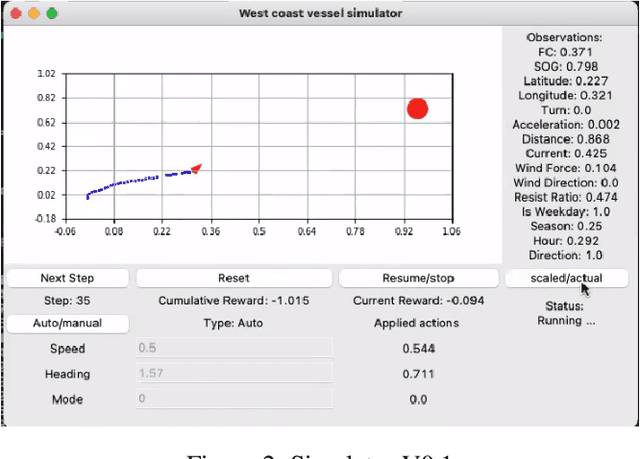Toggle simulation with the Resume/stop button
The height and width of the screenshot is (459, 640).
pyautogui.click(x=418, y=278)
